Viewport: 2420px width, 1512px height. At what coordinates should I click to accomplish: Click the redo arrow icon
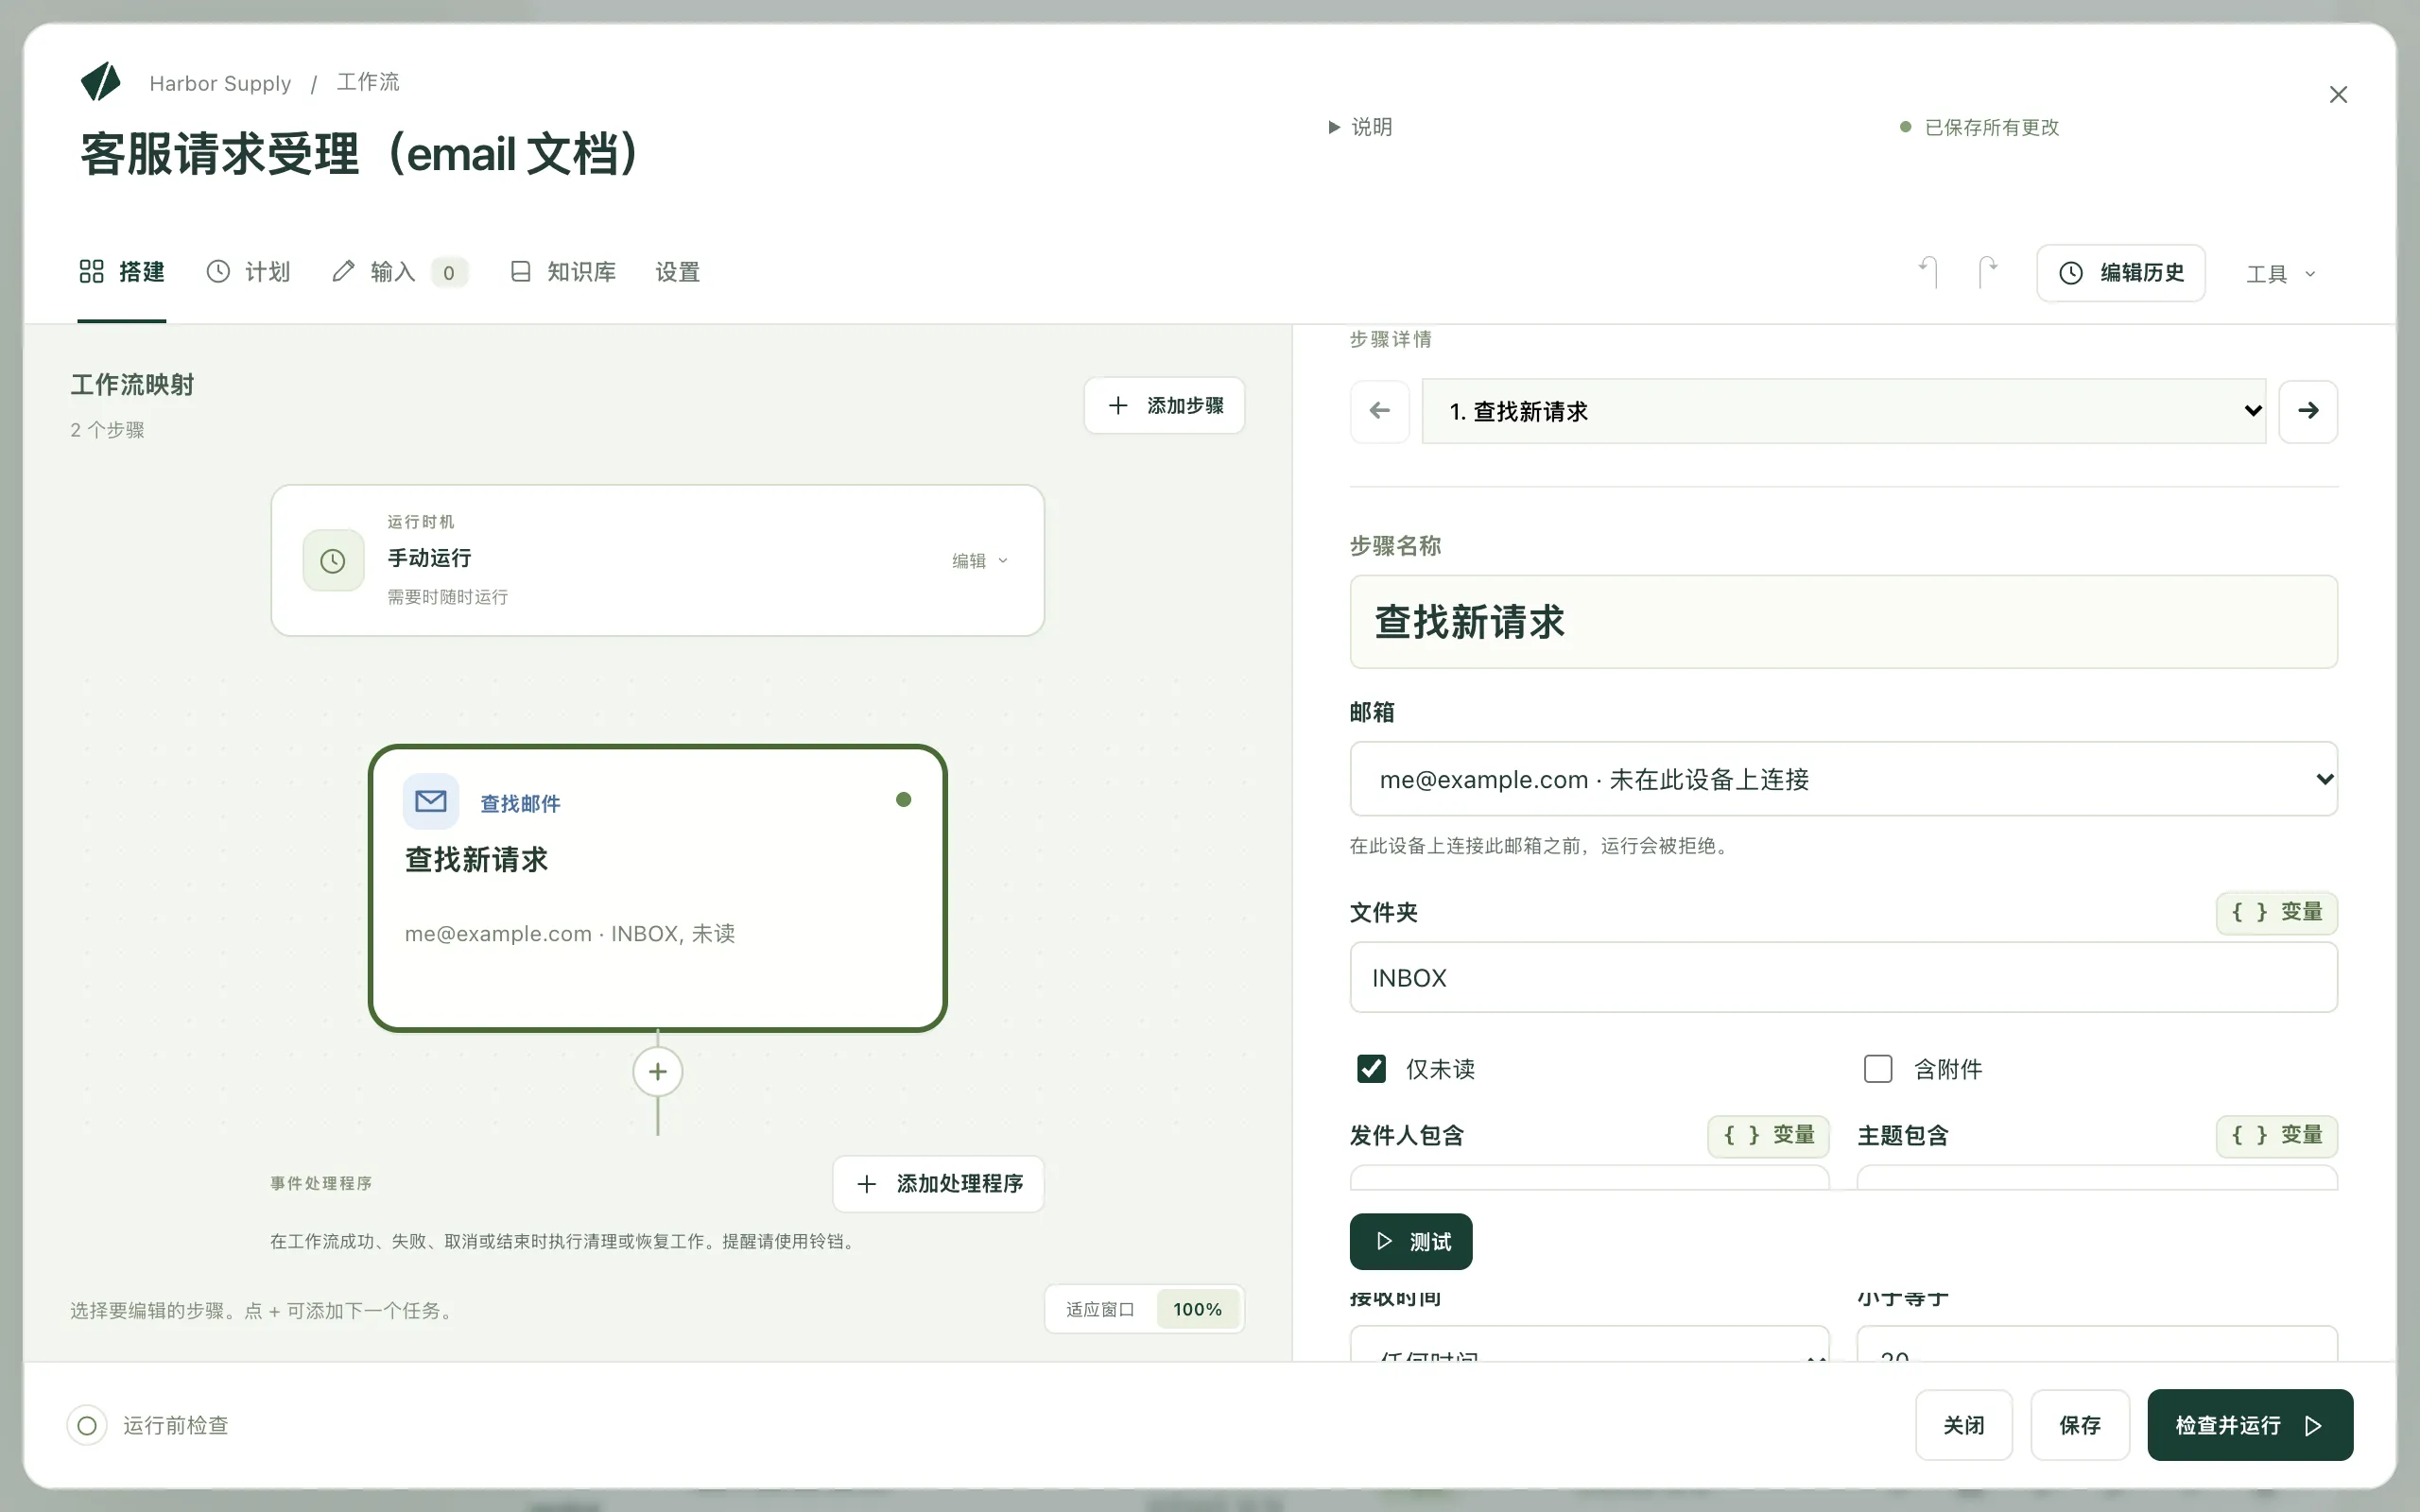[1988, 272]
